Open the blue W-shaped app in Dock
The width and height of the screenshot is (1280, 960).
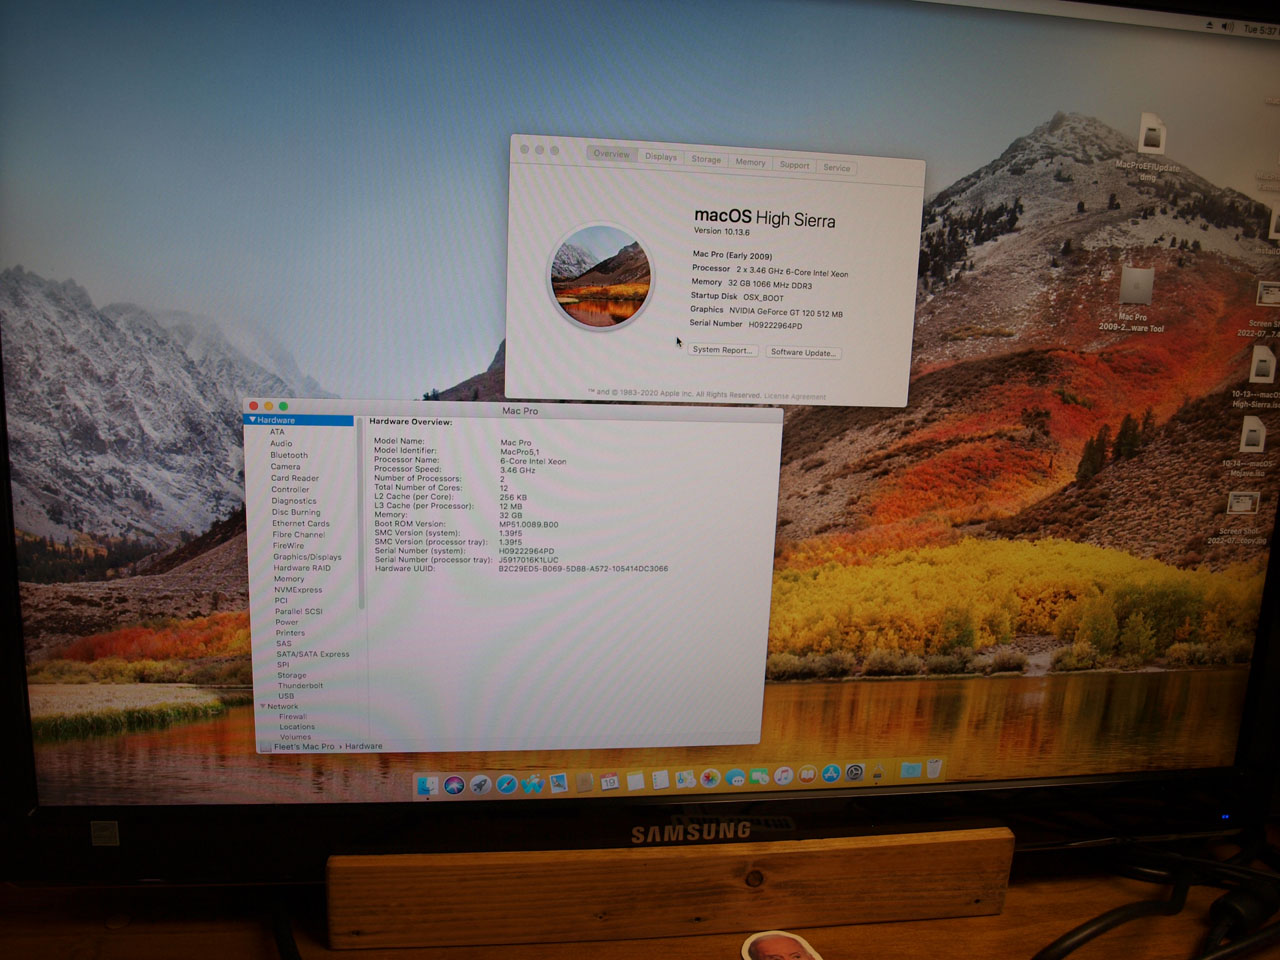(x=532, y=784)
